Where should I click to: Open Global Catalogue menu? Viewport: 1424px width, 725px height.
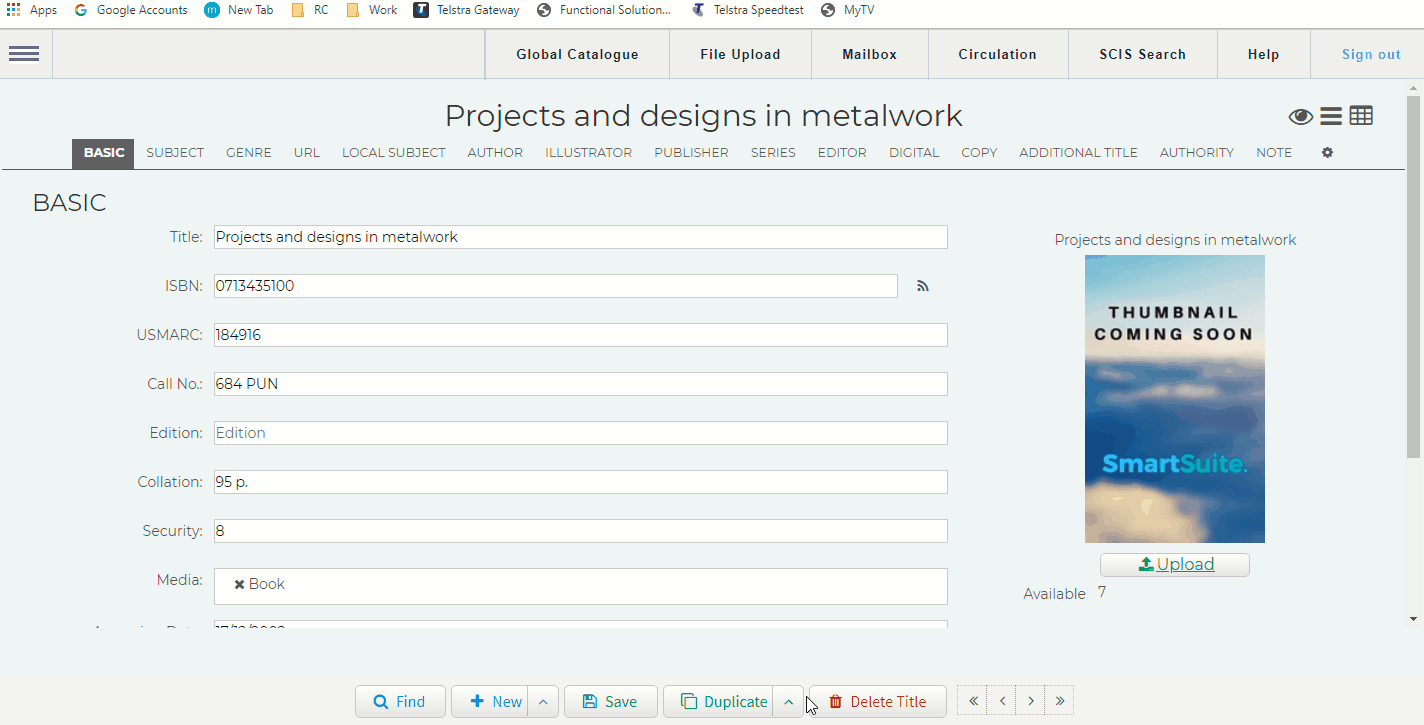(577, 55)
